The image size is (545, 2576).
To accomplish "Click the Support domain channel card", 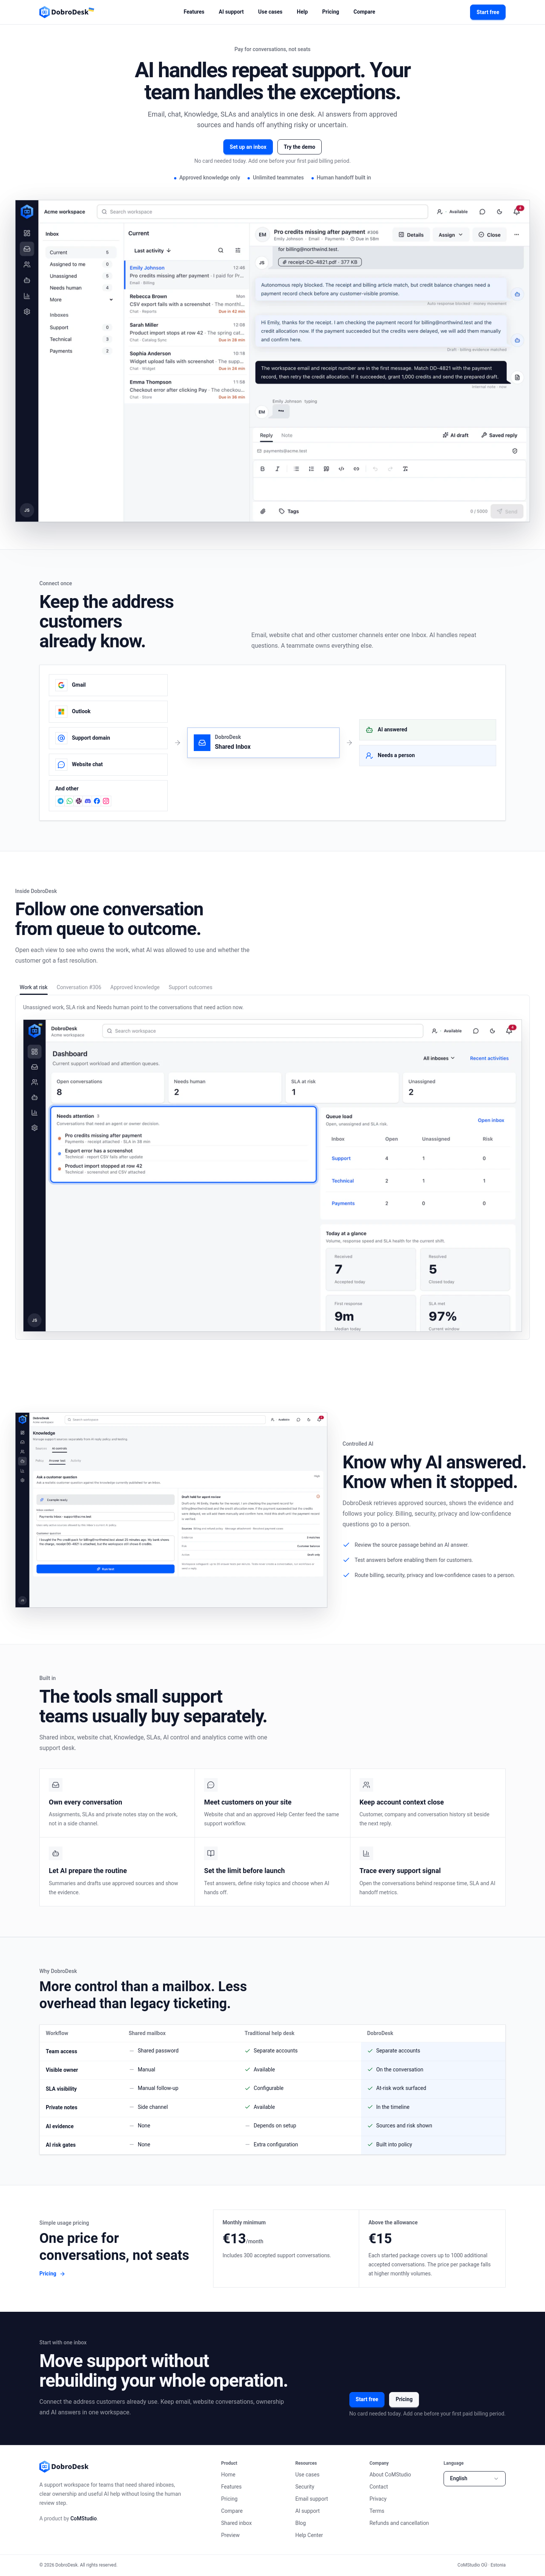I will (108, 738).
